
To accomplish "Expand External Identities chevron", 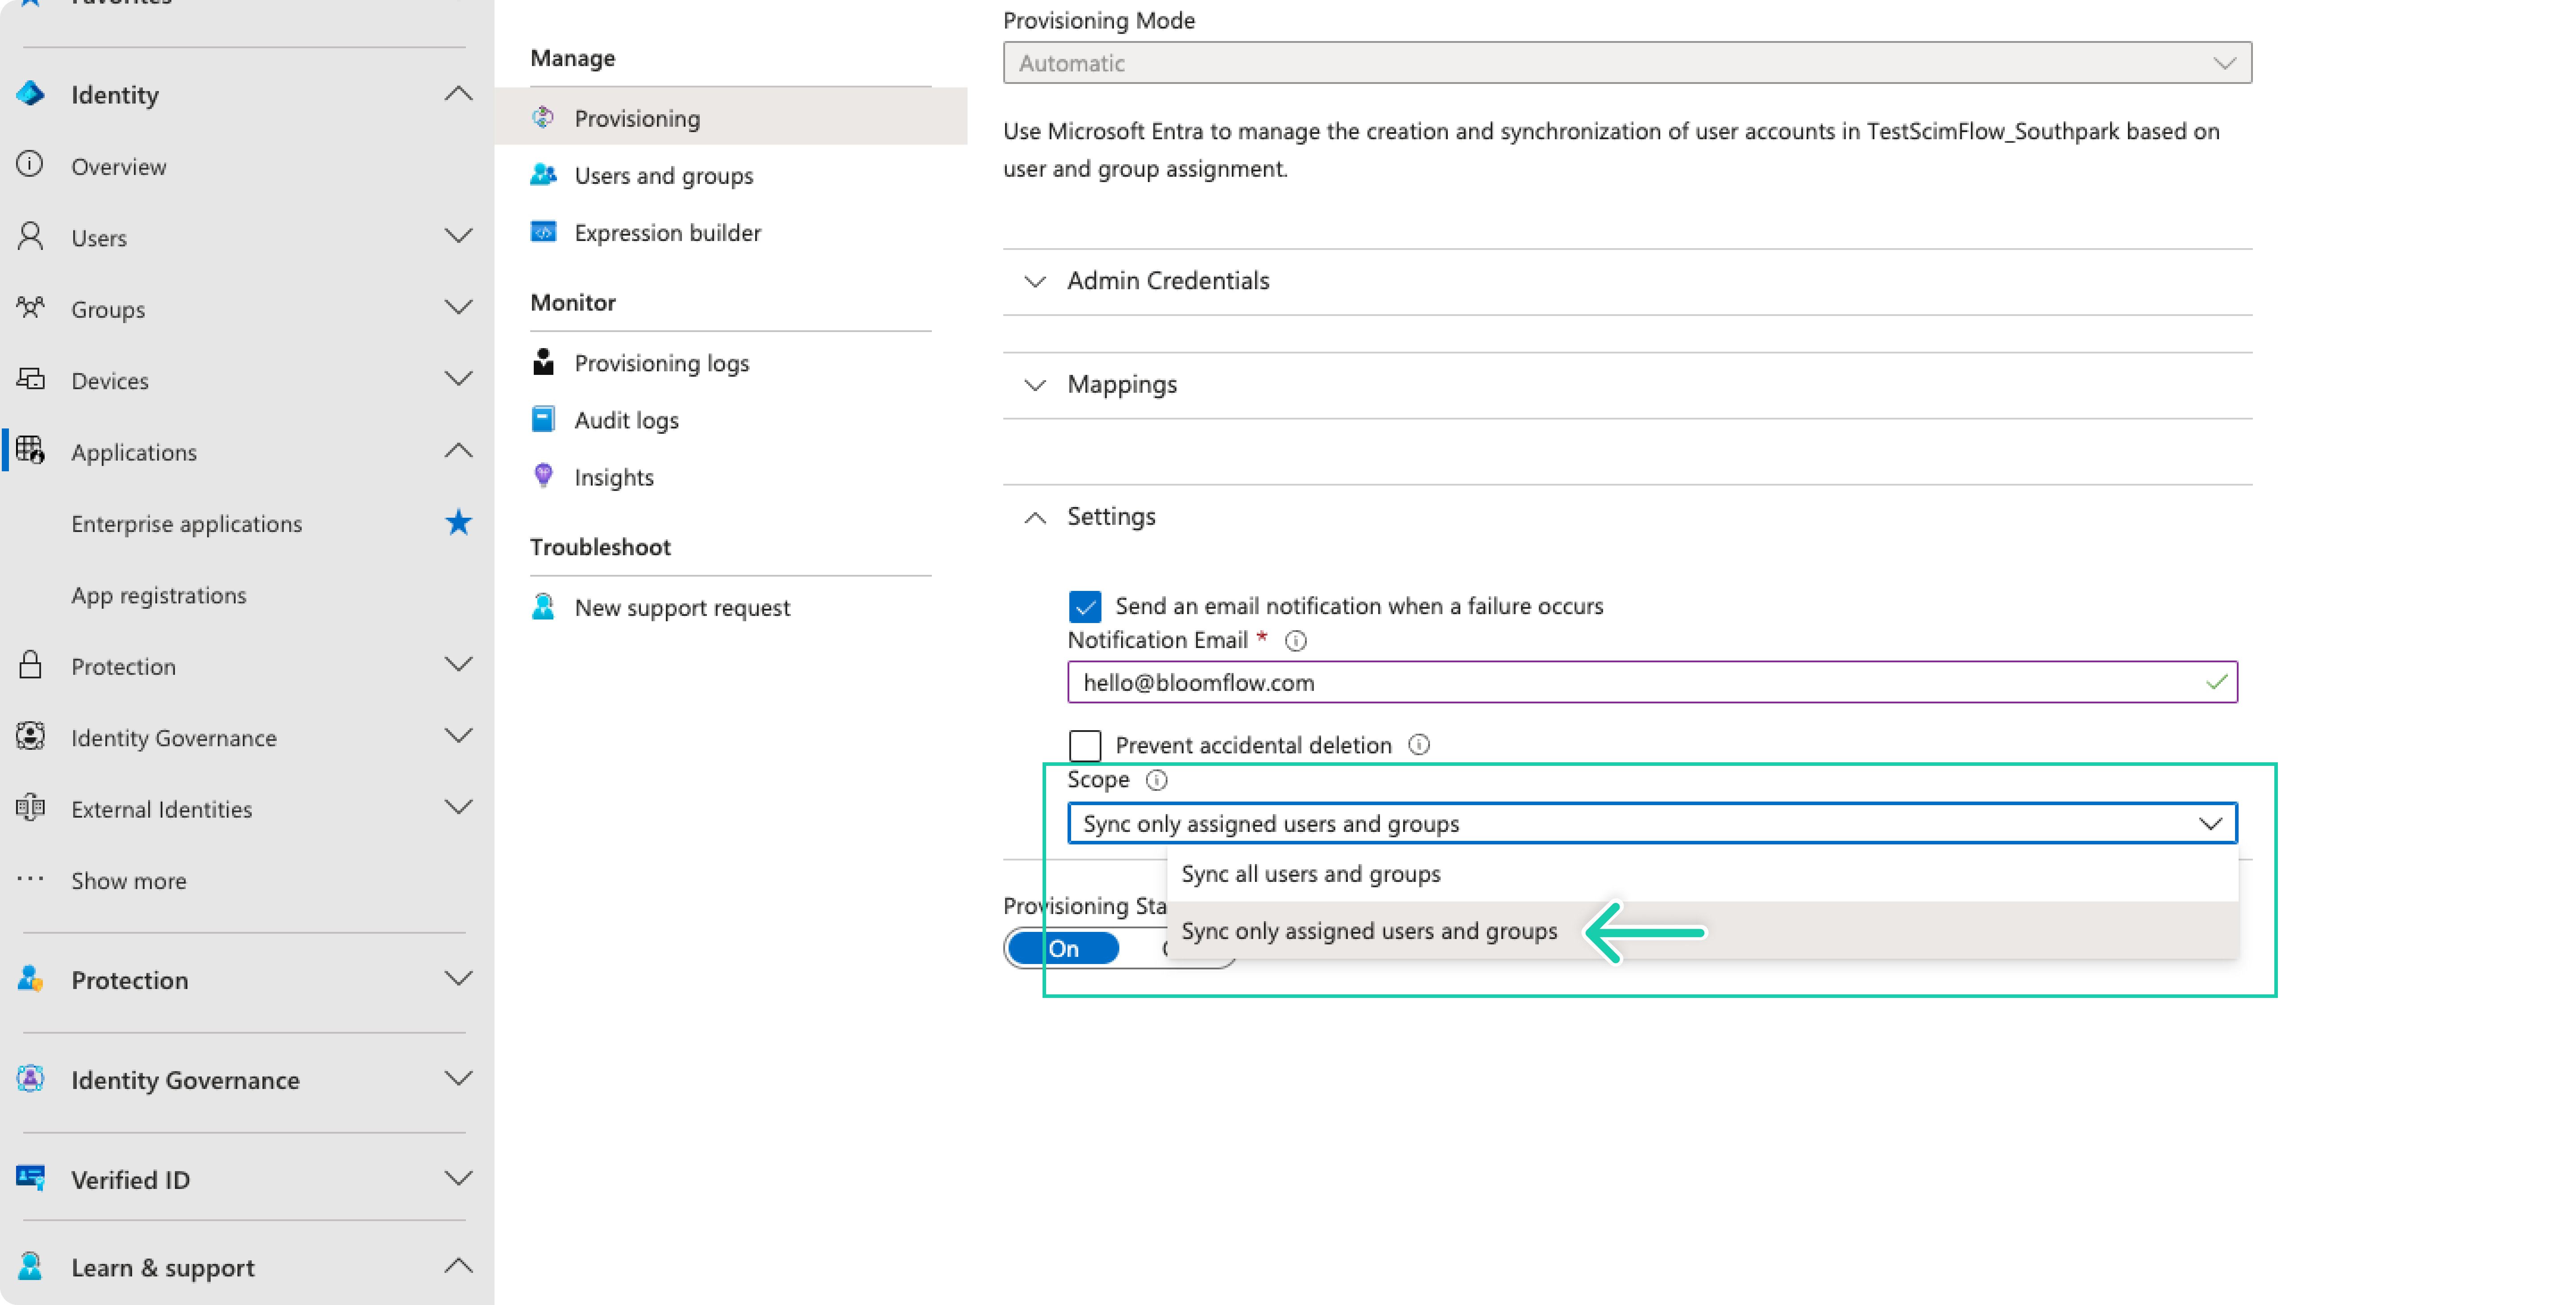I will click(458, 807).
